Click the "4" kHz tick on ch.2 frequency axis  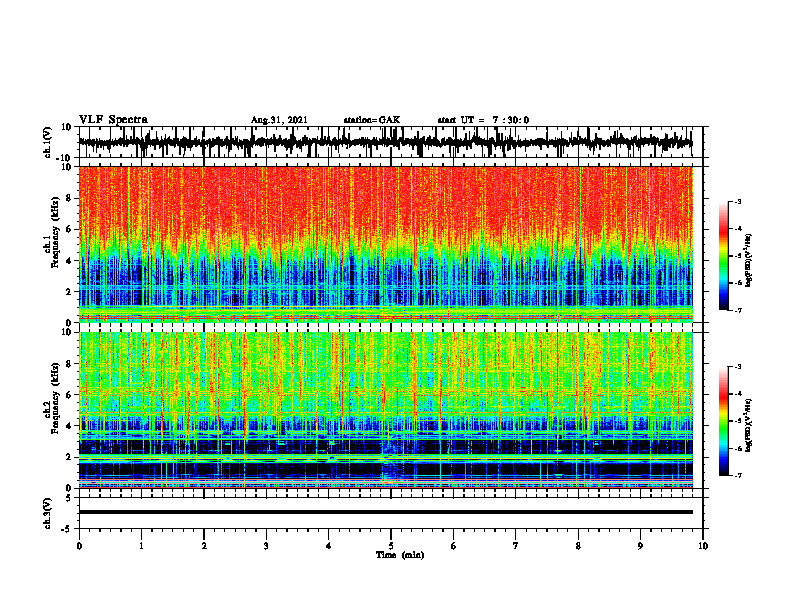[x=70, y=426]
